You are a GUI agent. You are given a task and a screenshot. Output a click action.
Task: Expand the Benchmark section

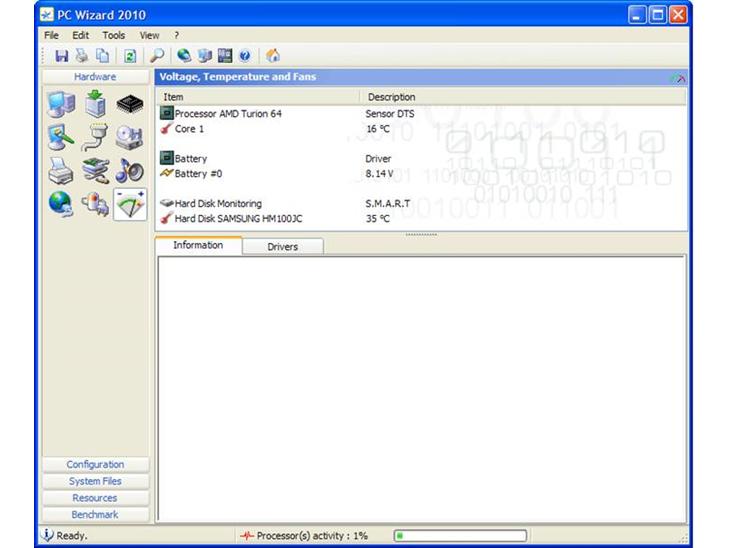[x=95, y=514]
